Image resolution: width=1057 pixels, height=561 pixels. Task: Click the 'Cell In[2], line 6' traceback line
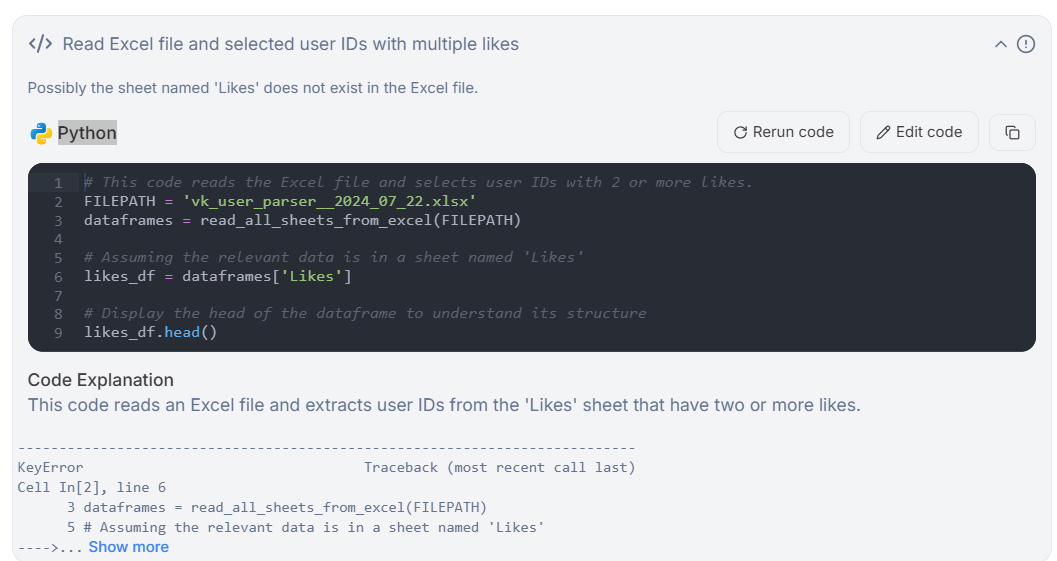coord(91,487)
